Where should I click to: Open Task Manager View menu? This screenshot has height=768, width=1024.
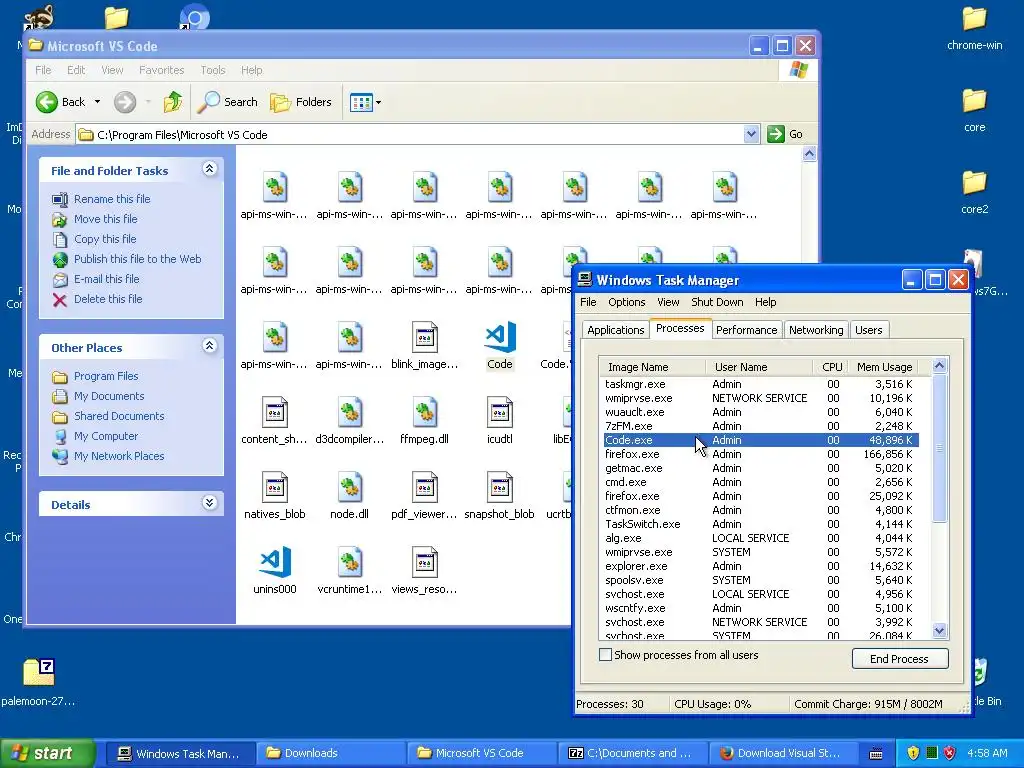668,302
